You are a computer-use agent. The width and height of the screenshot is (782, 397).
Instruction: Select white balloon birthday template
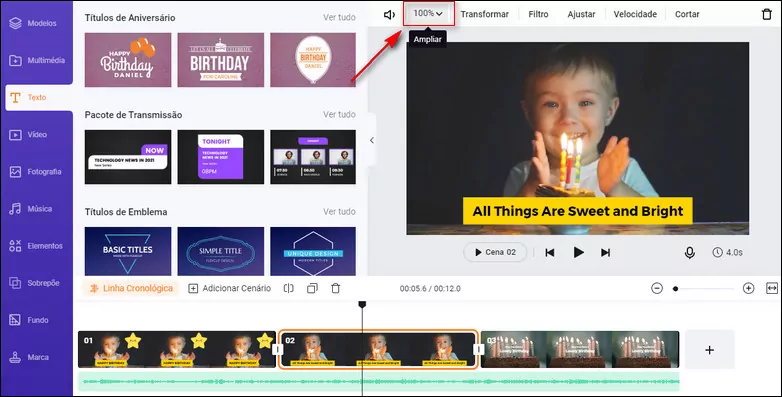(x=313, y=60)
